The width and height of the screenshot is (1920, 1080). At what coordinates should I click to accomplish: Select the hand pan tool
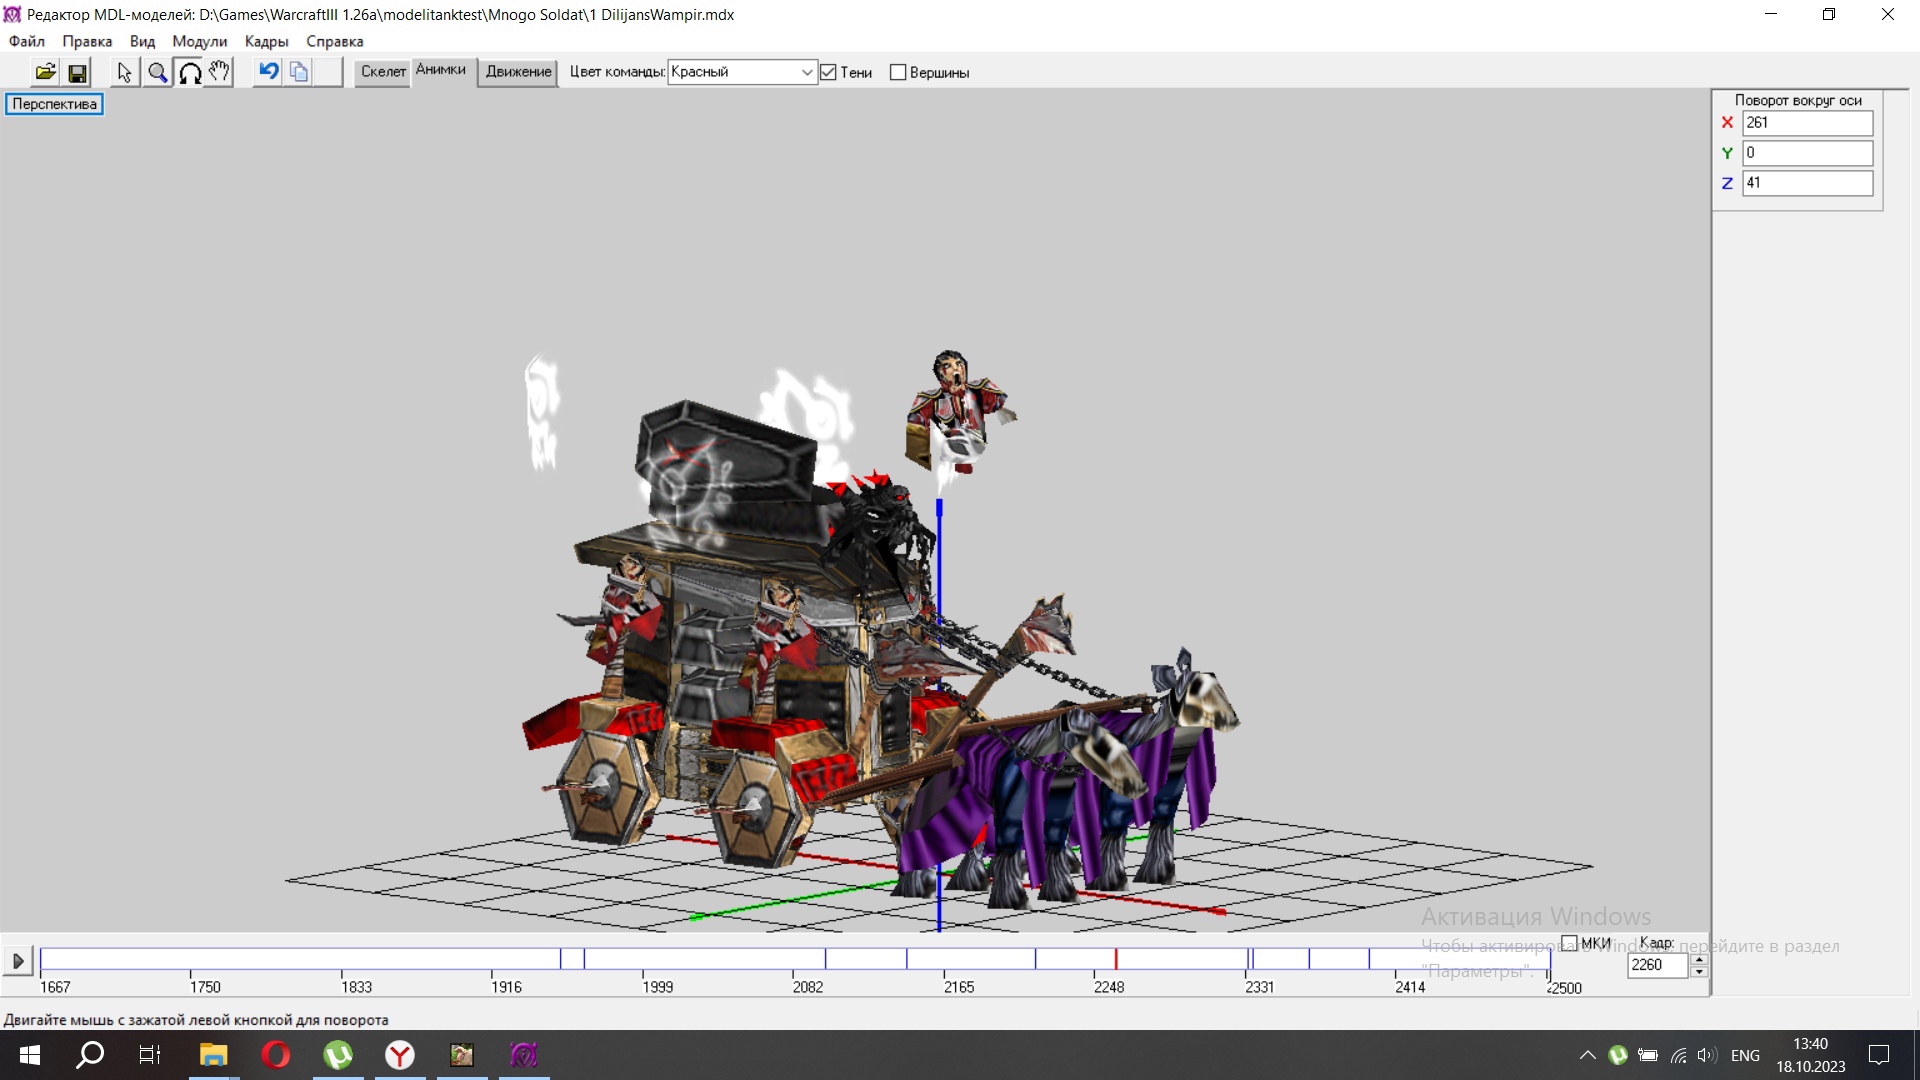tap(219, 72)
